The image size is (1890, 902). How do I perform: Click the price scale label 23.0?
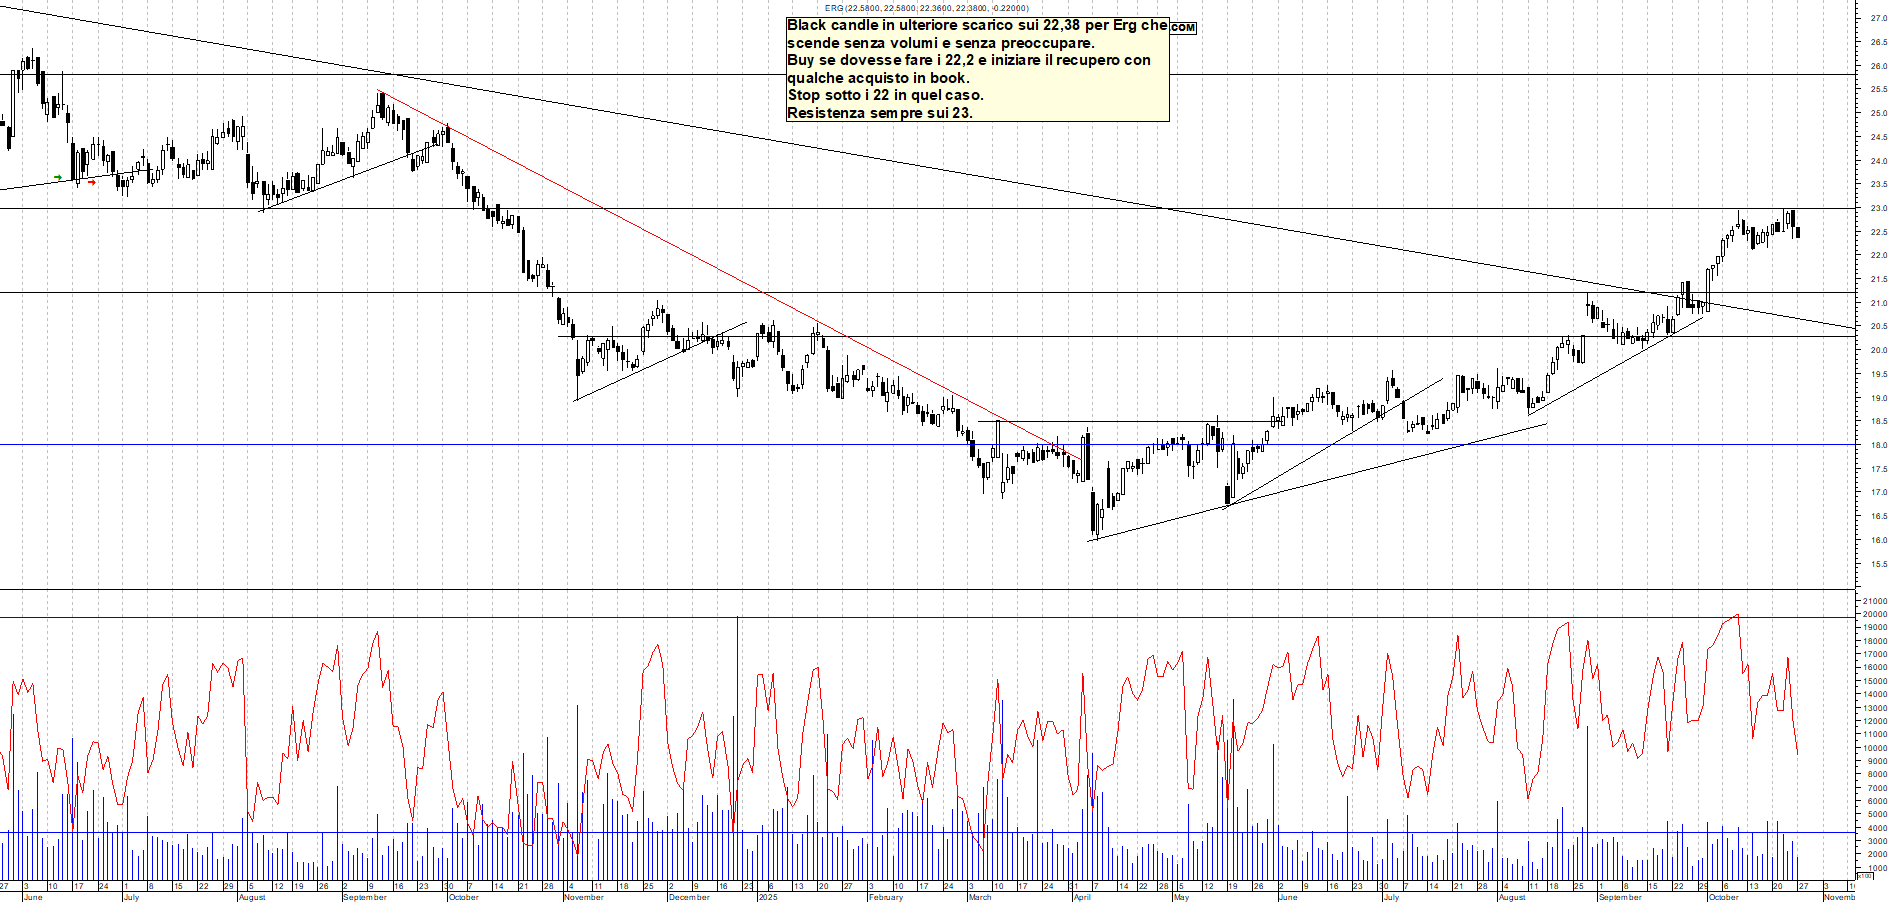pos(1877,206)
